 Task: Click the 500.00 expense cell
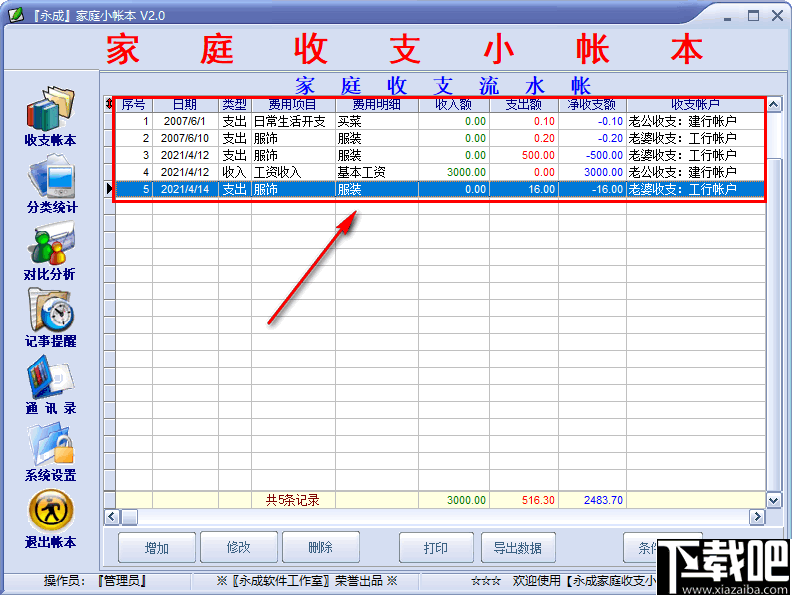[524, 155]
